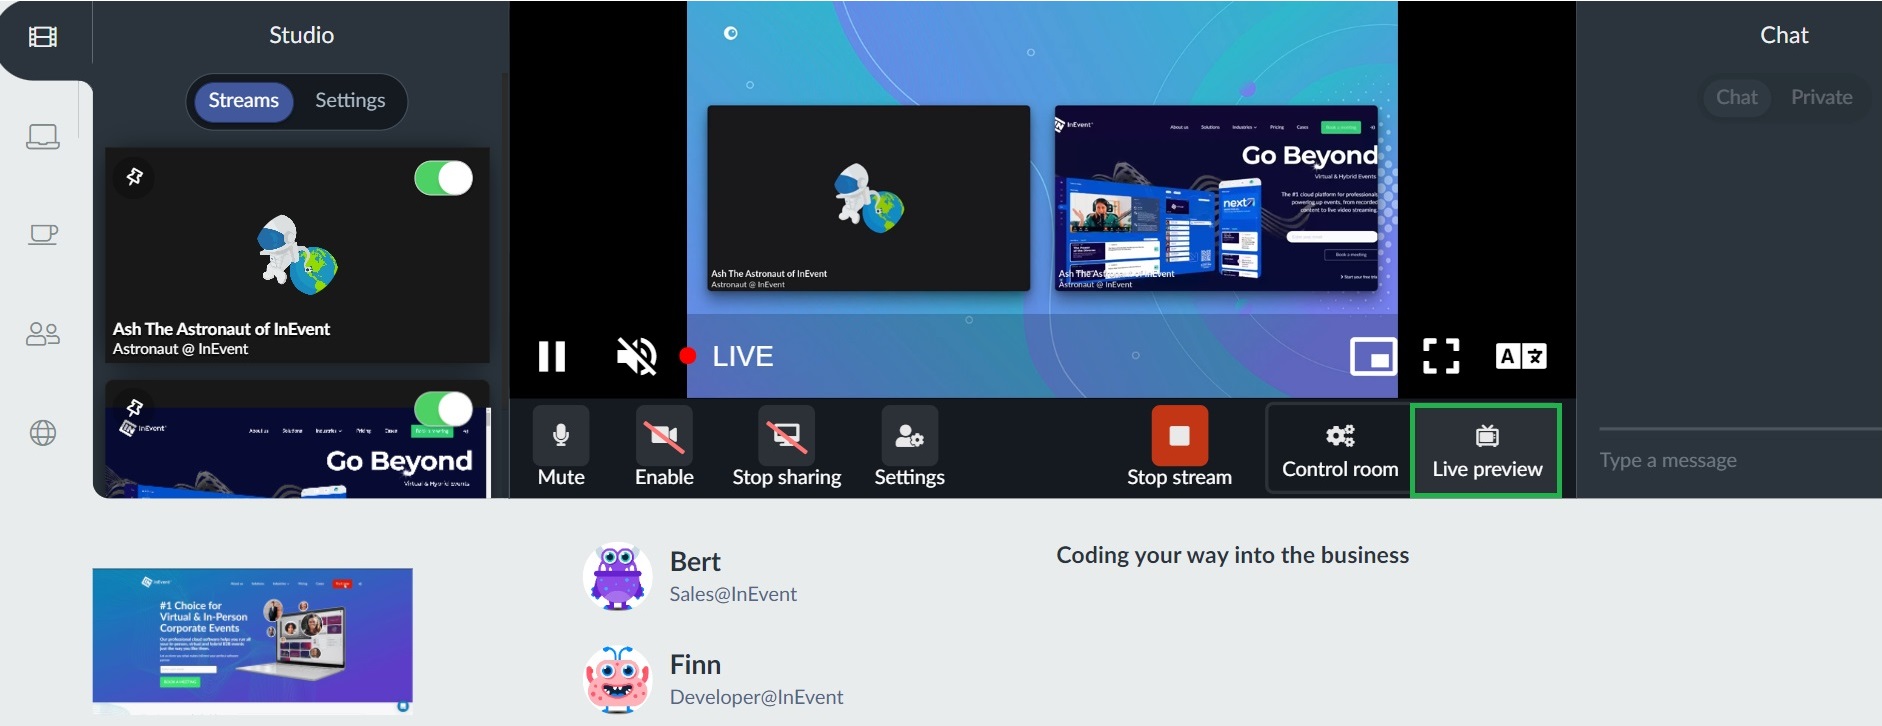Image resolution: width=1882 pixels, height=726 pixels.
Task: Click the Go Beyond tile in live video
Action: 1216,198
